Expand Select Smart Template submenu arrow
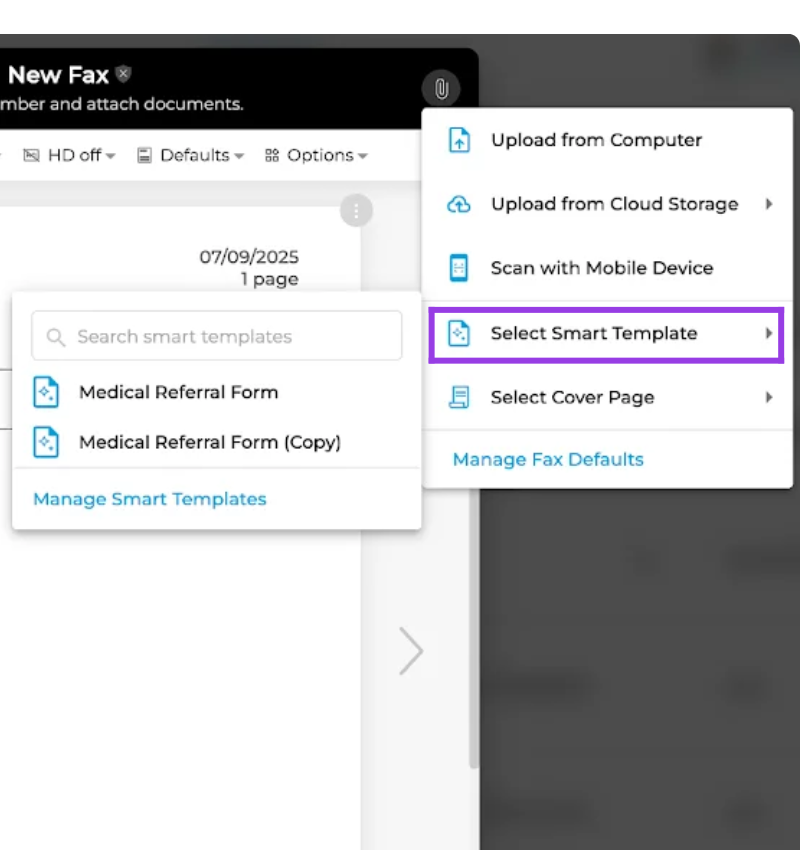Viewport: 800px width, 850px height. coord(769,333)
